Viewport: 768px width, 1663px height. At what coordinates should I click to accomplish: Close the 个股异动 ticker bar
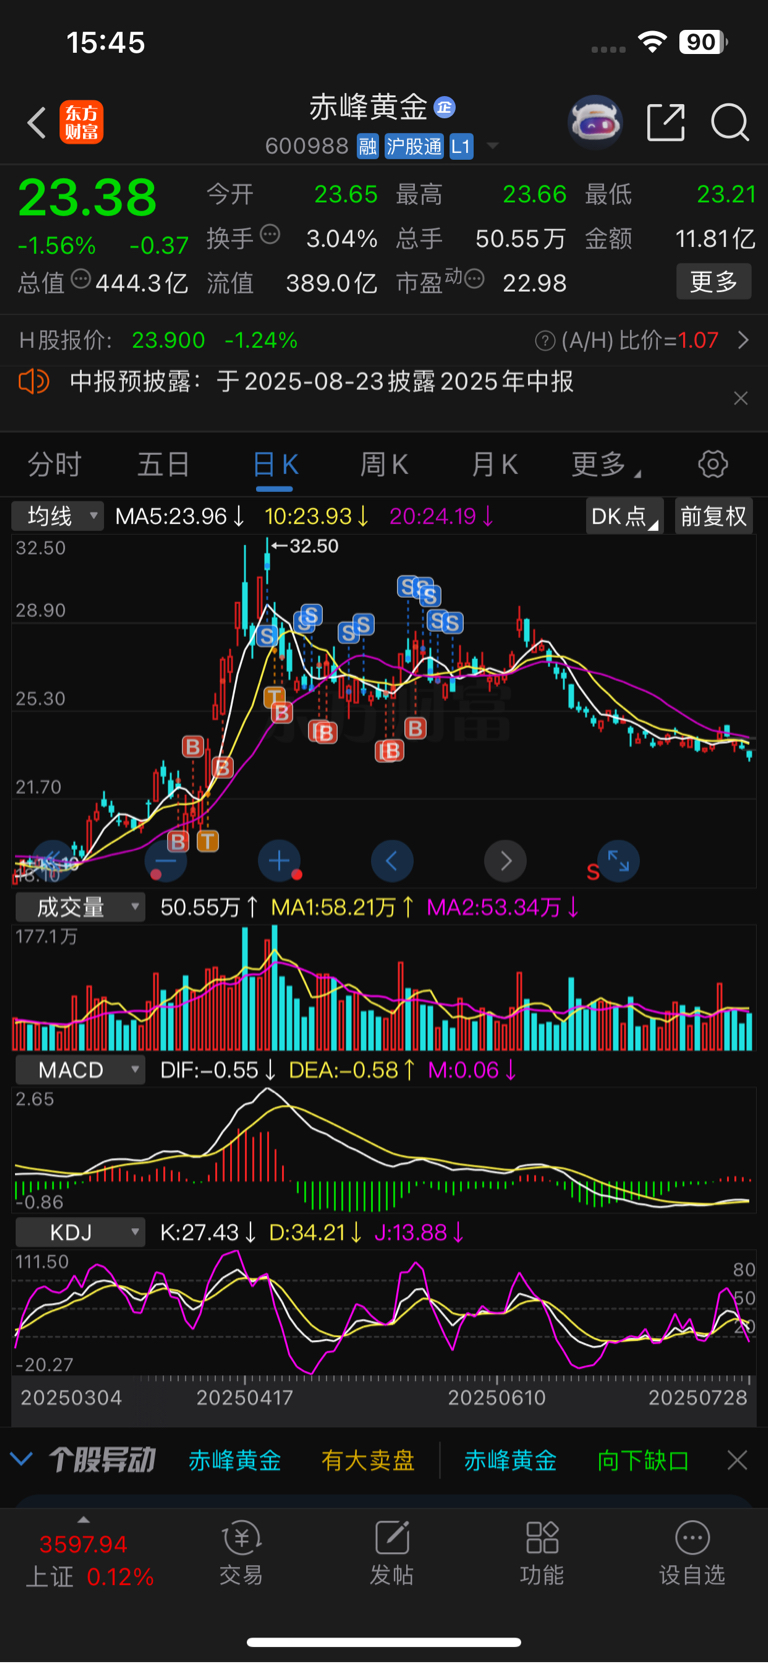tap(738, 1460)
